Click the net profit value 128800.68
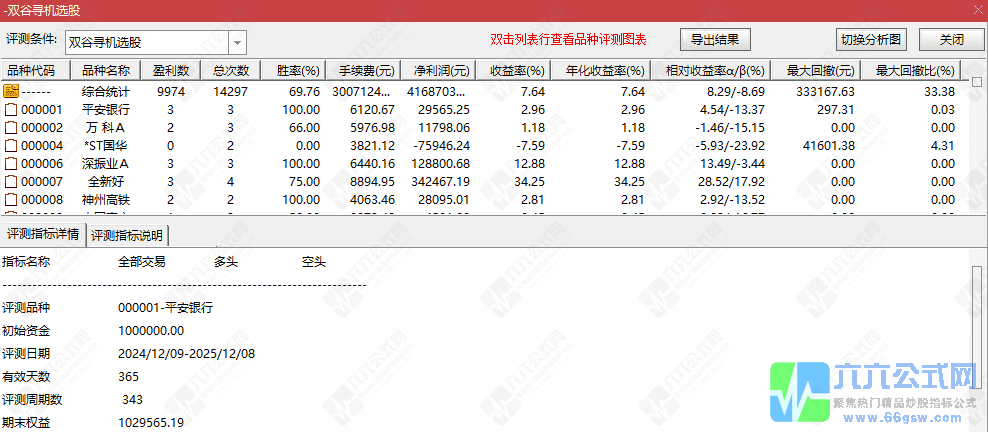 click(x=441, y=164)
